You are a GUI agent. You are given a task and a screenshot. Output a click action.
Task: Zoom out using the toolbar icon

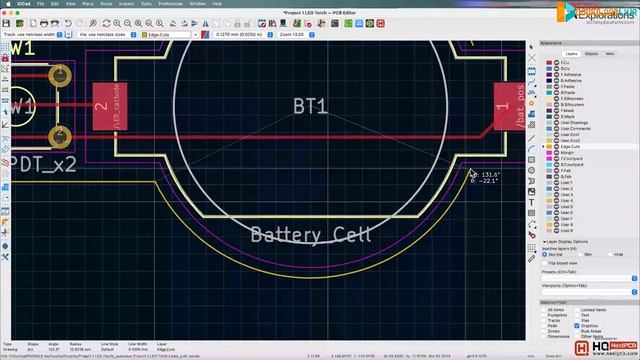(x=128, y=24)
